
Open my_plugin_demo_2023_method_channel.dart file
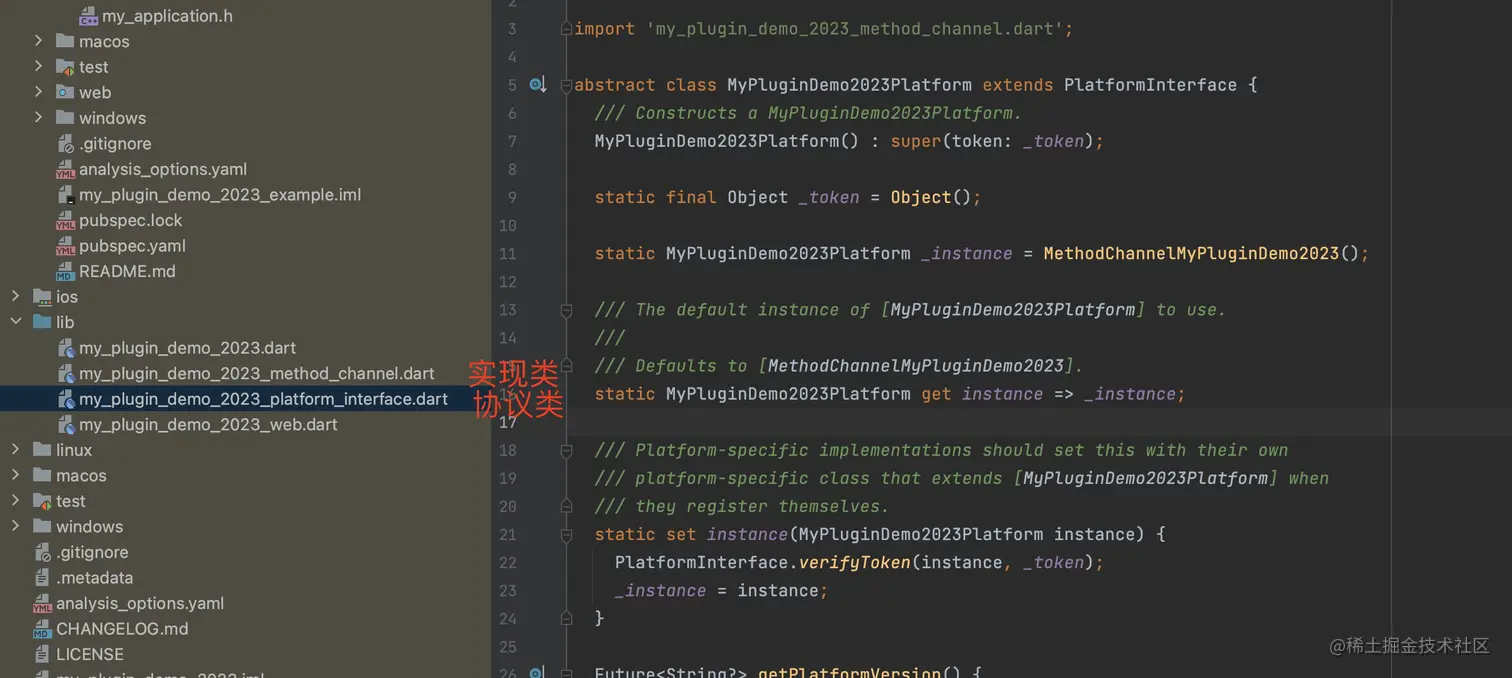pyautogui.click(x=257, y=373)
